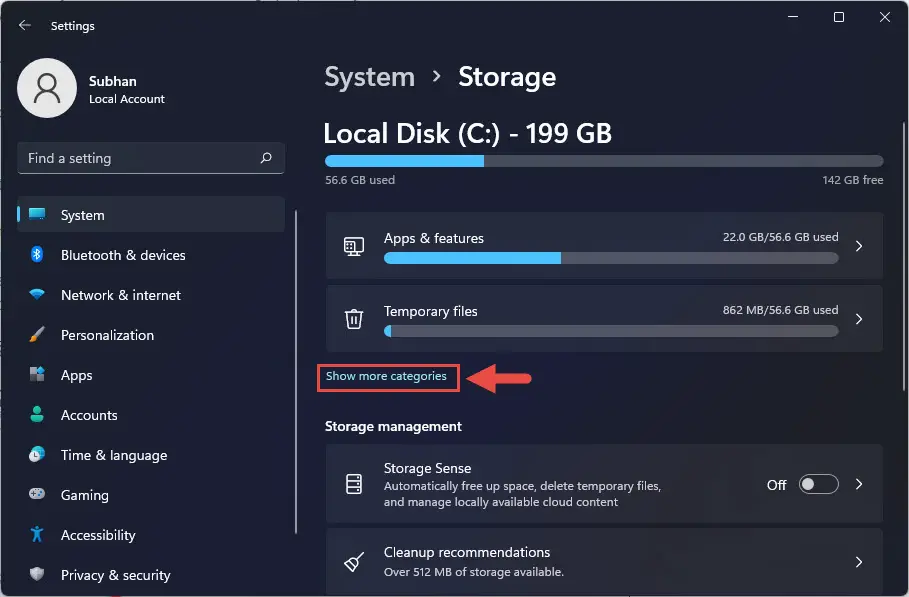The image size is (909, 597).
Task: Close the Settings window
Action: [885, 17]
